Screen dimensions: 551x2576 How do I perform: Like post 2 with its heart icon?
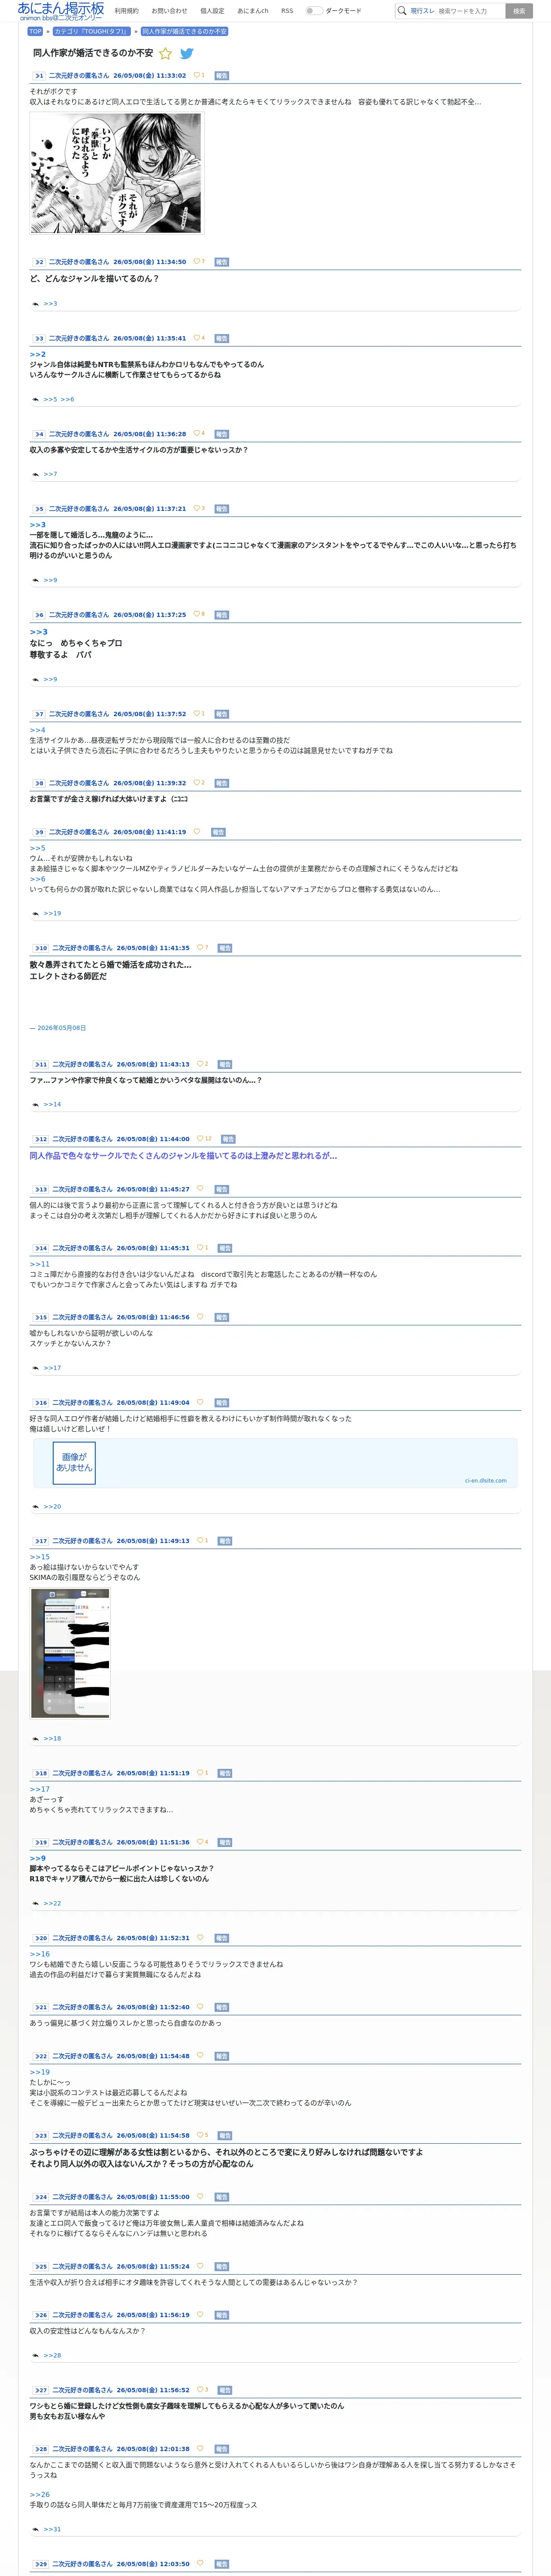tap(196, 261)
